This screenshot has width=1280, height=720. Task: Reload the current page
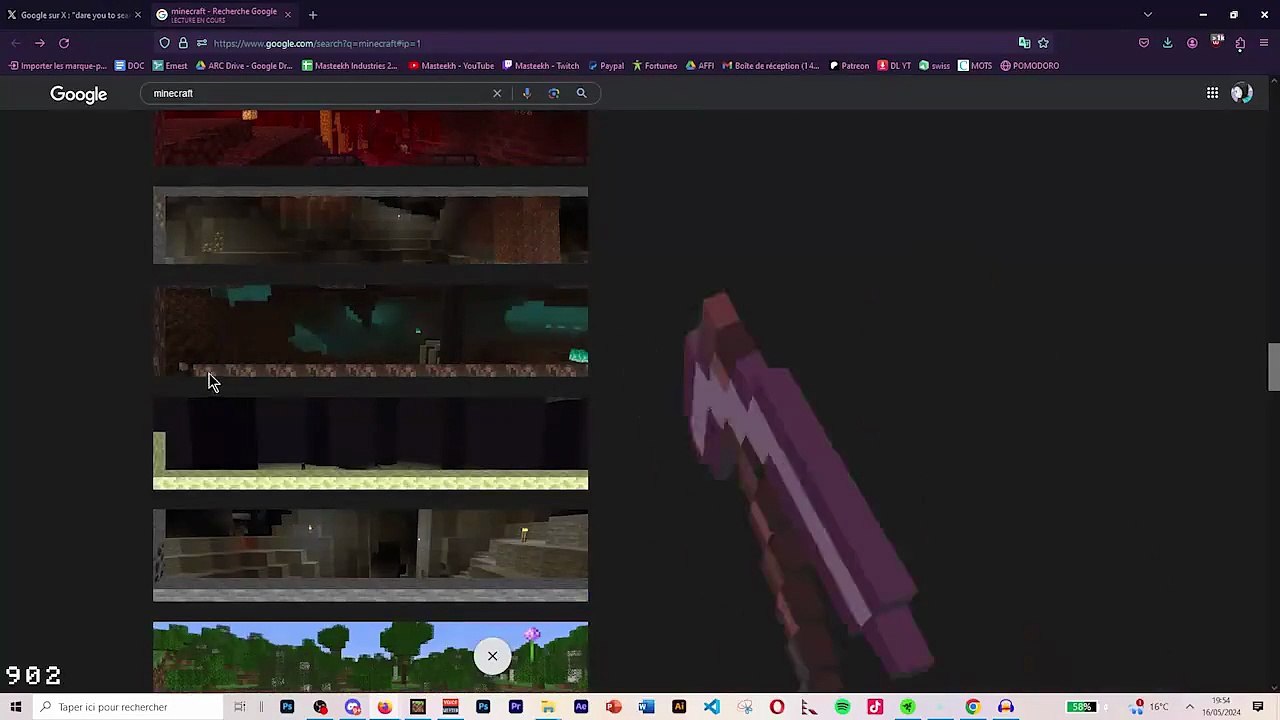coord(64,43)
